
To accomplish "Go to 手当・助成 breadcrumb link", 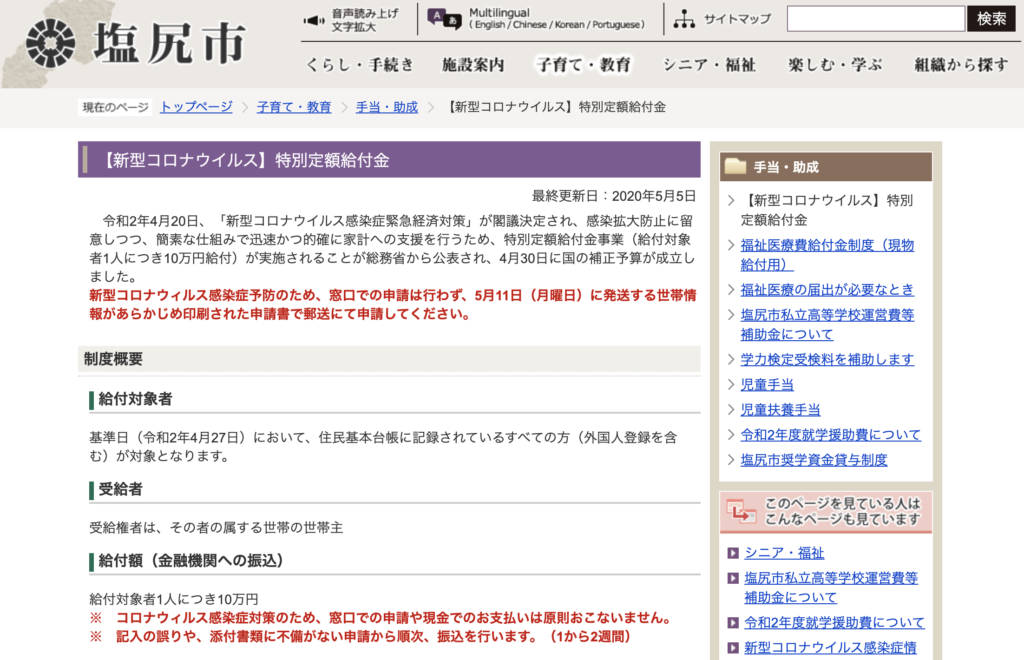I will 387,107.
